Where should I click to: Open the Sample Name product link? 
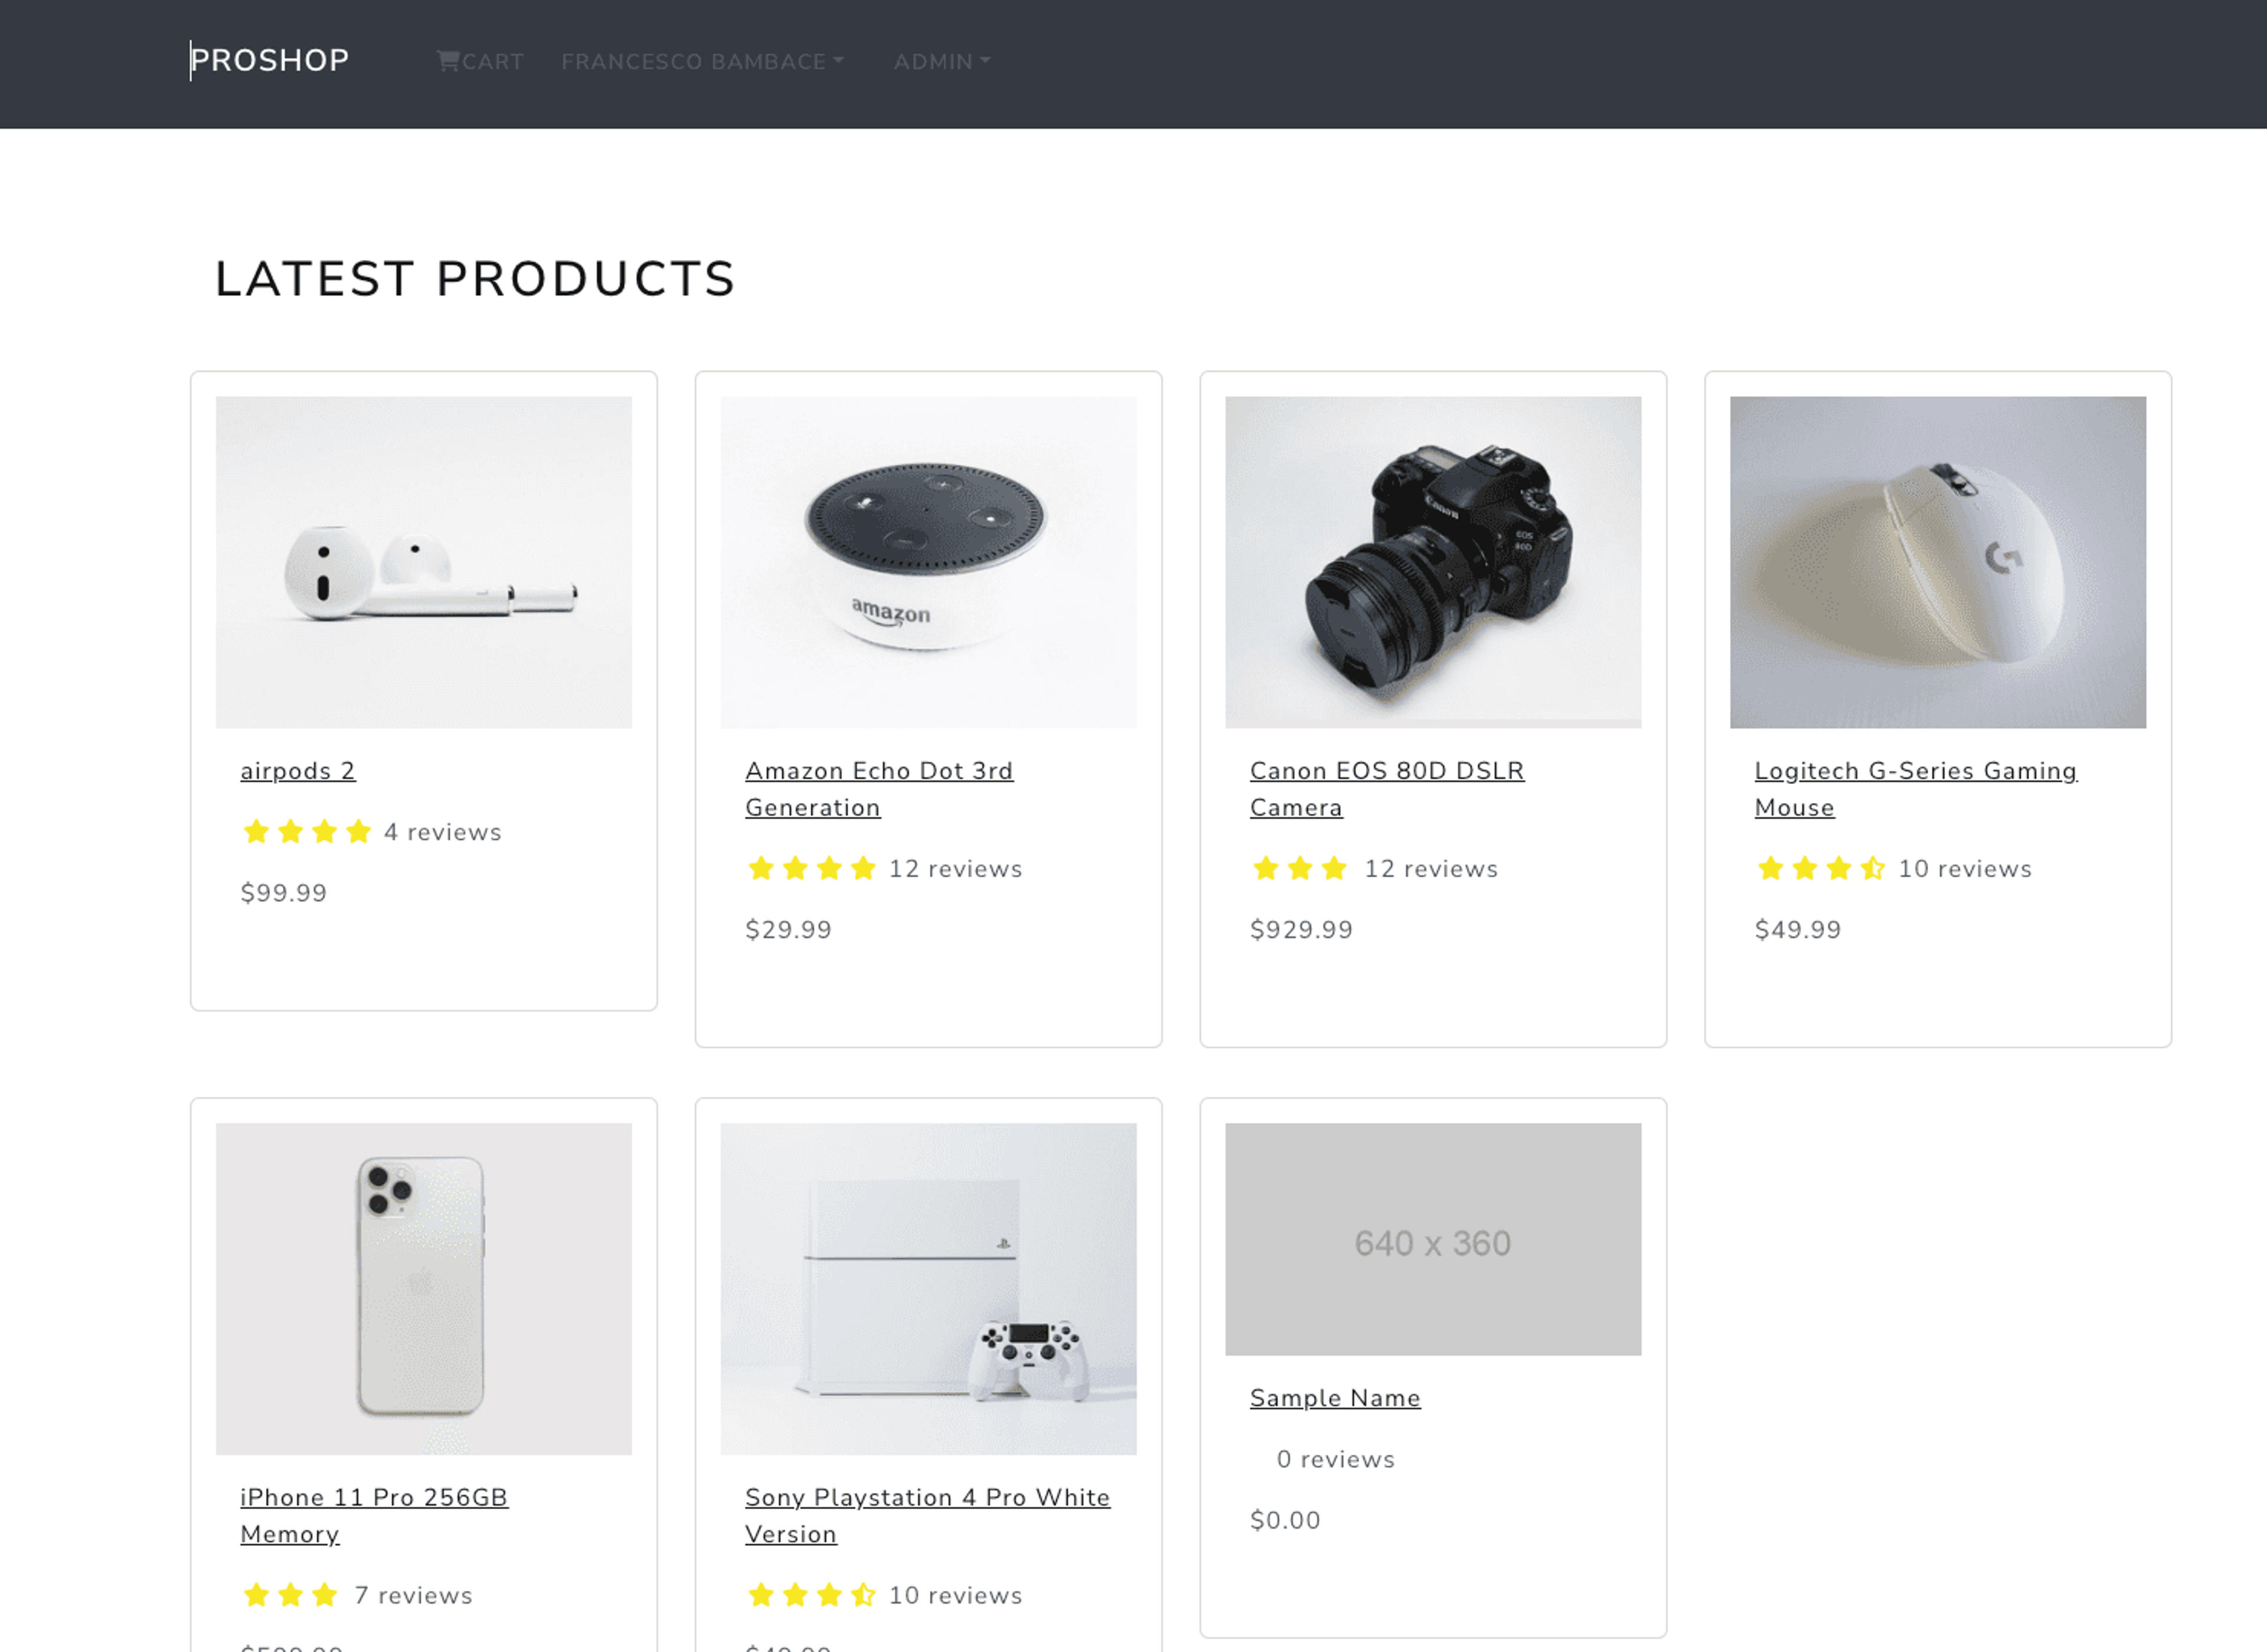click(1335, 1398)
